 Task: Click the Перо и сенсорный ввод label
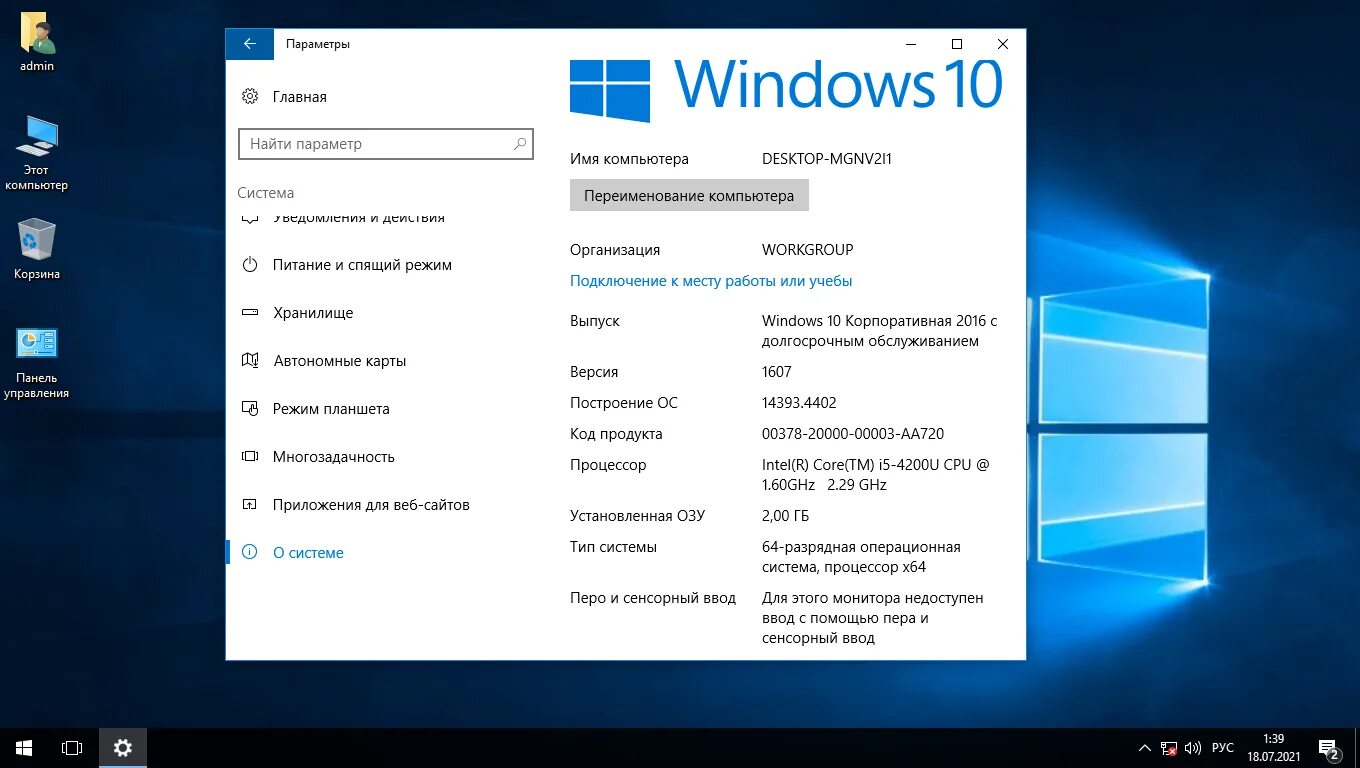click(x=653, y=598)
